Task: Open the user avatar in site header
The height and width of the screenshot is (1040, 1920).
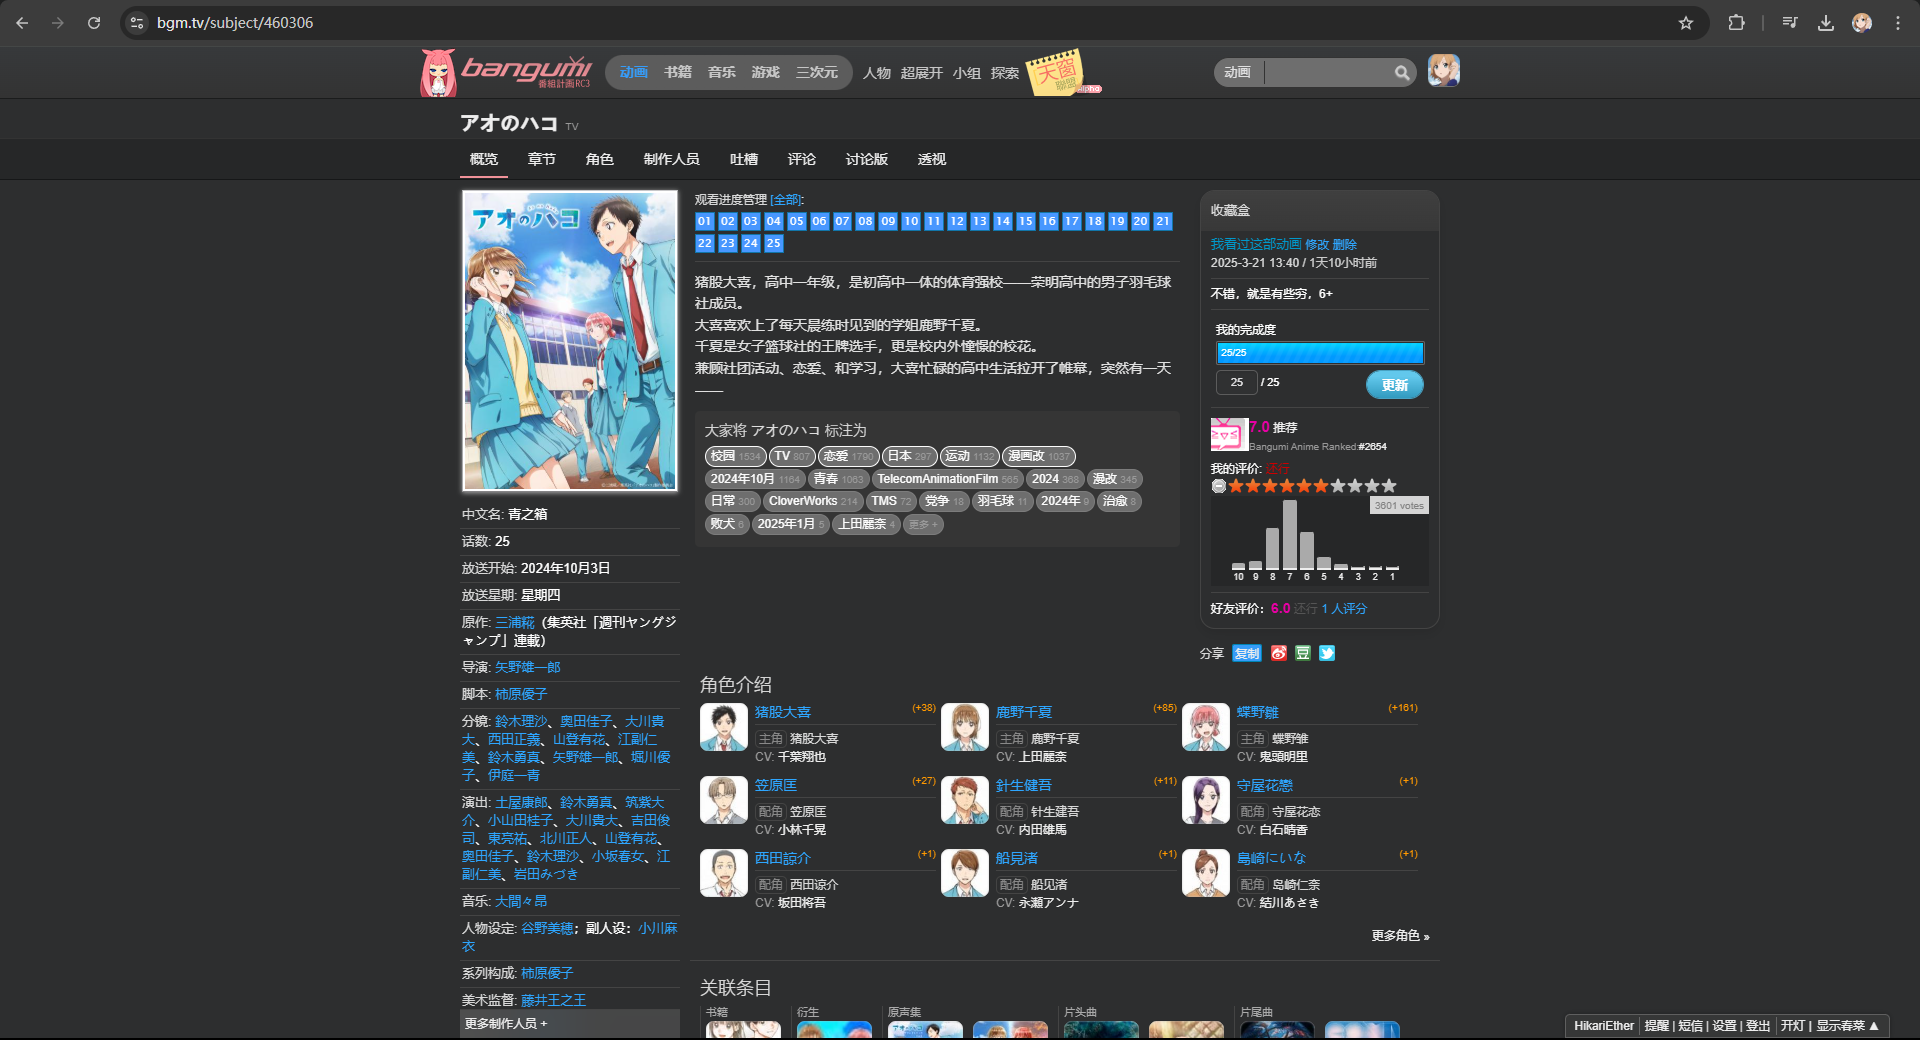Action: tap(1443, 71)
